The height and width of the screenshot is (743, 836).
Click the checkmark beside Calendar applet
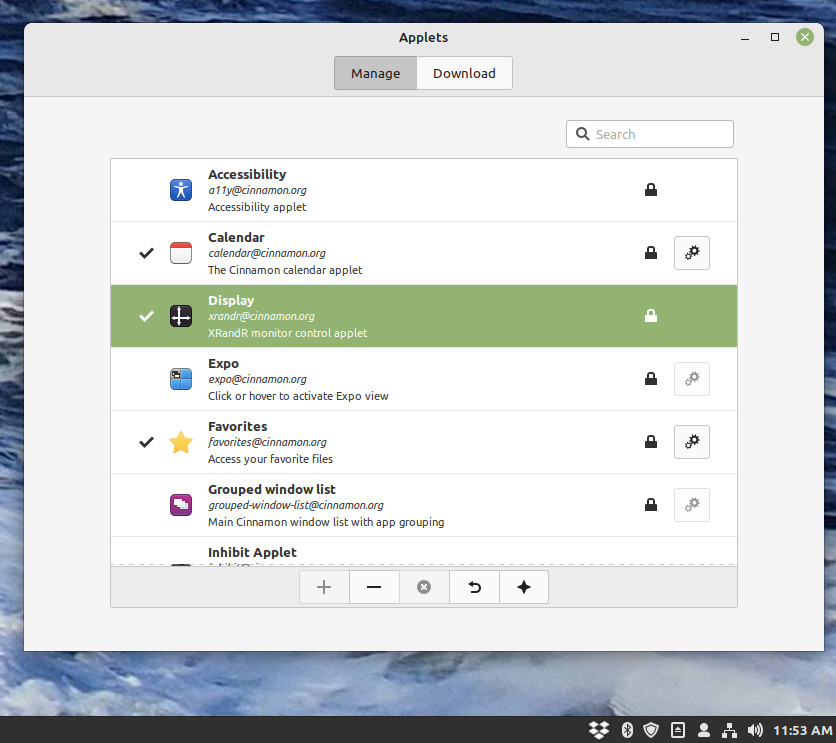[x=146, y=252]
